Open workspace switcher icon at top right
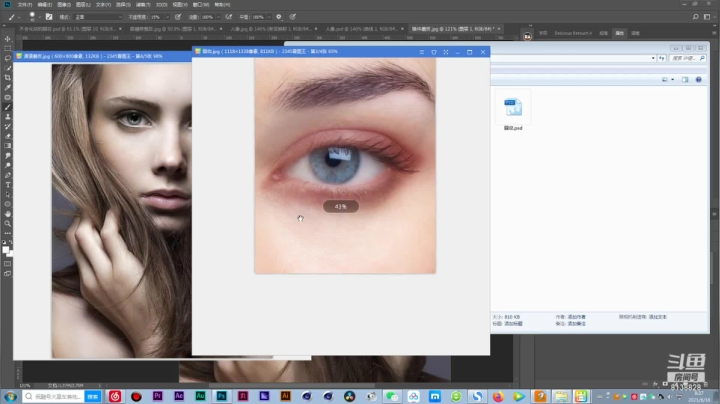720x404 pixels. tap(707, 17)
